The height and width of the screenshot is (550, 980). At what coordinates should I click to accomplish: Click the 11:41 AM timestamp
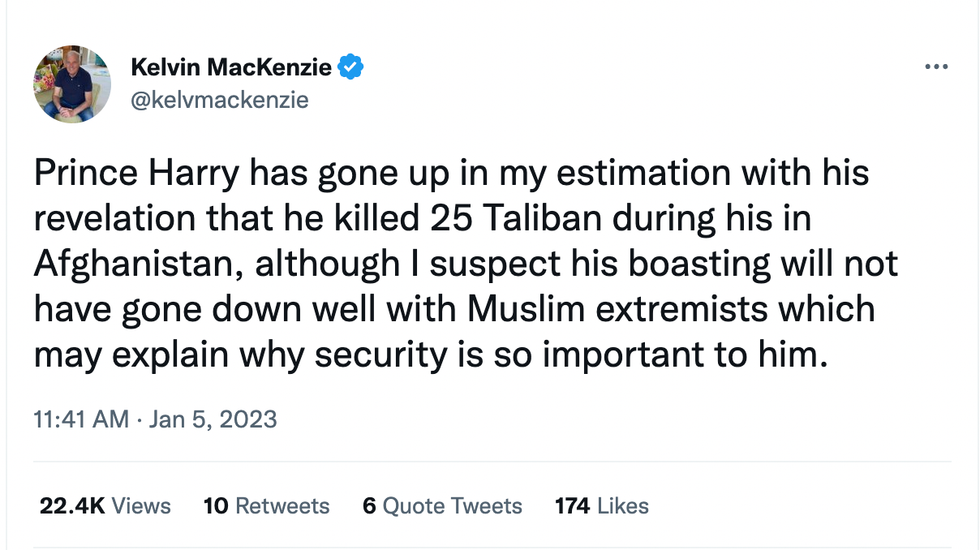(81, 419)
